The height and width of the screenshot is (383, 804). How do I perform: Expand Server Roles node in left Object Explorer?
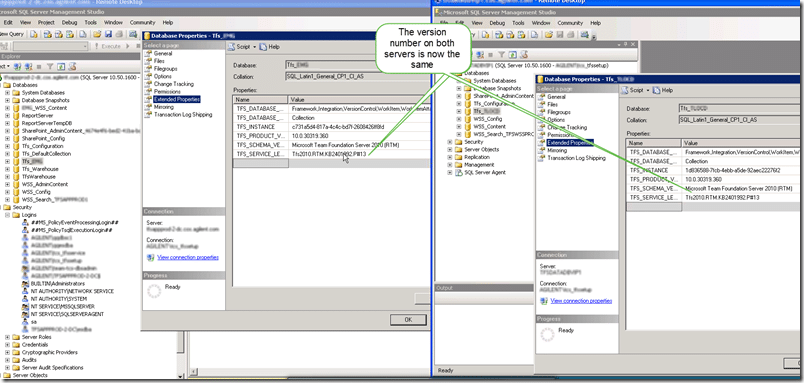[x=7, y=337]
